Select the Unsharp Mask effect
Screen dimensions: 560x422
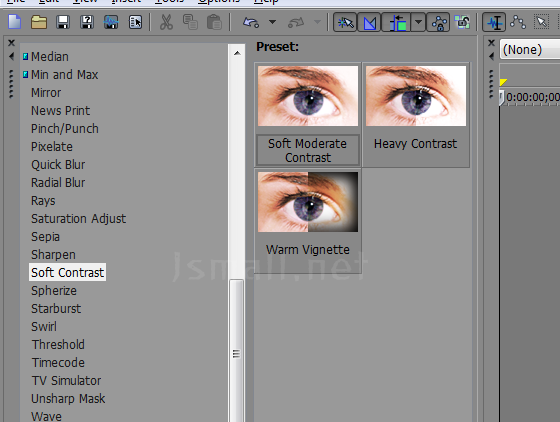tap(68, 398)
